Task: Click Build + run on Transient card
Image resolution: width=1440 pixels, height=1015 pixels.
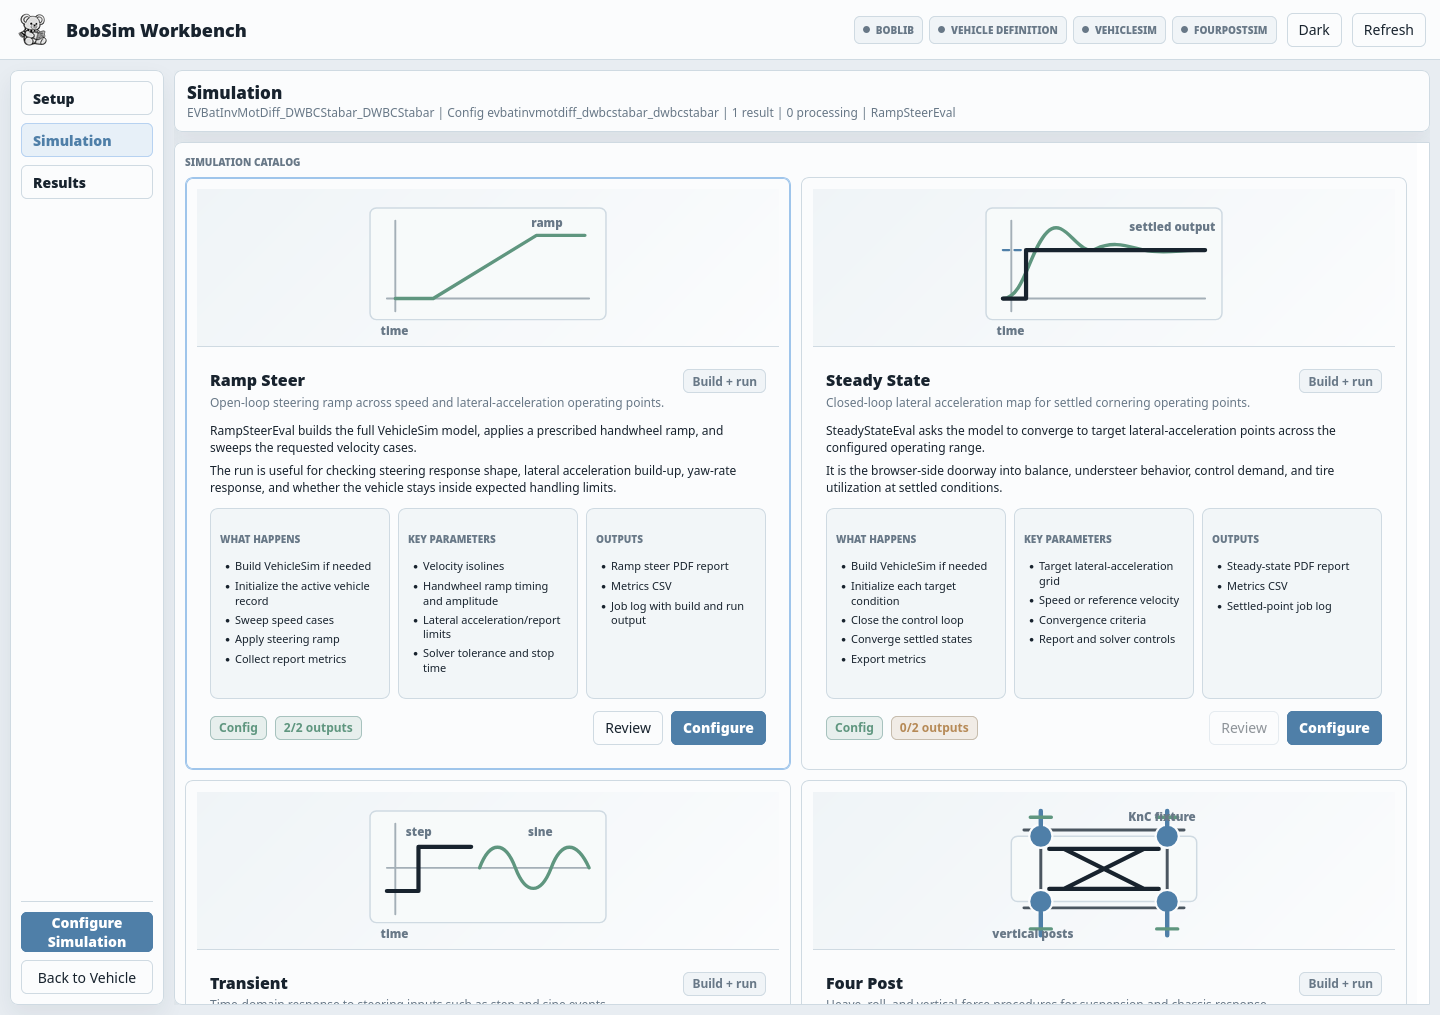Action: click(x=725, y=984)
